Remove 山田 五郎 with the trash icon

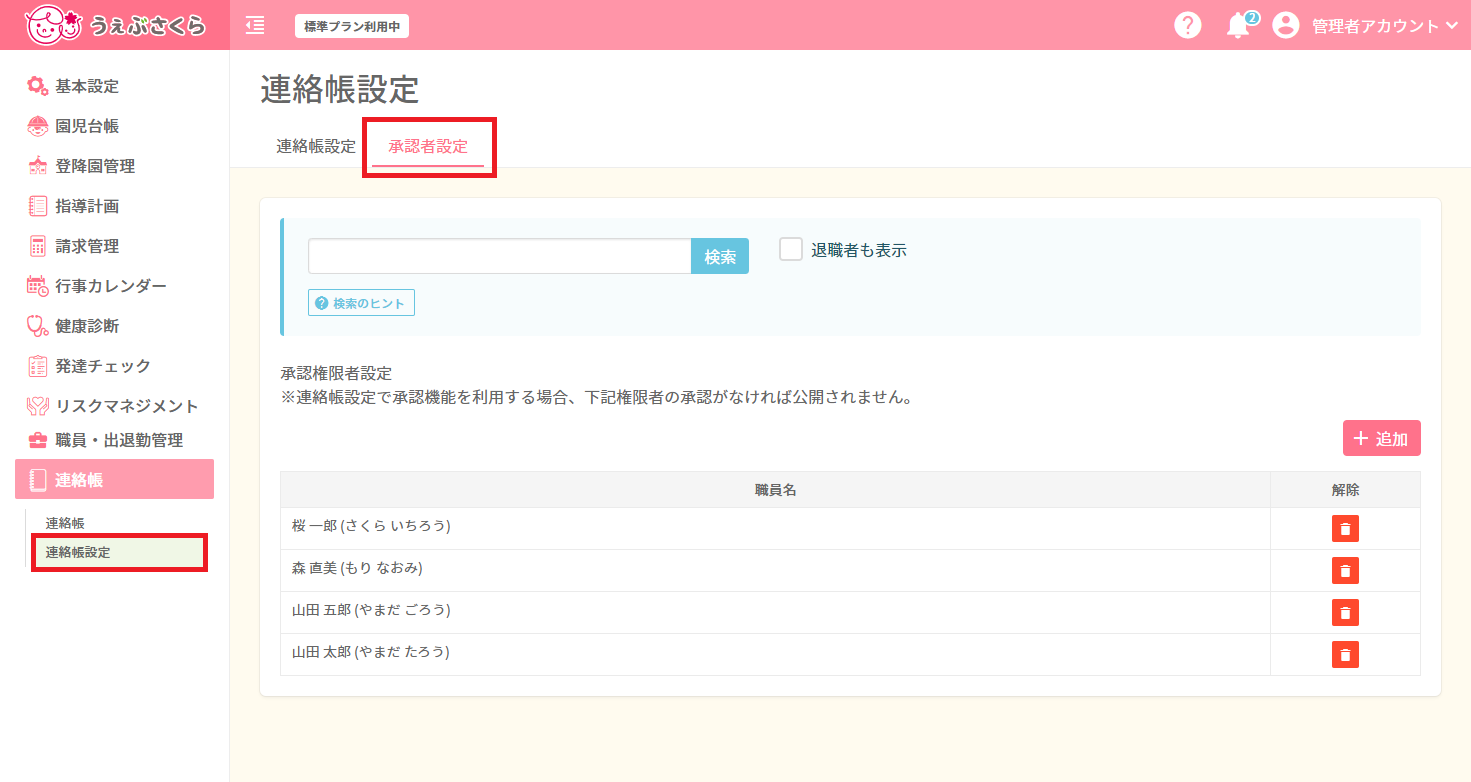pos(1345,613)
